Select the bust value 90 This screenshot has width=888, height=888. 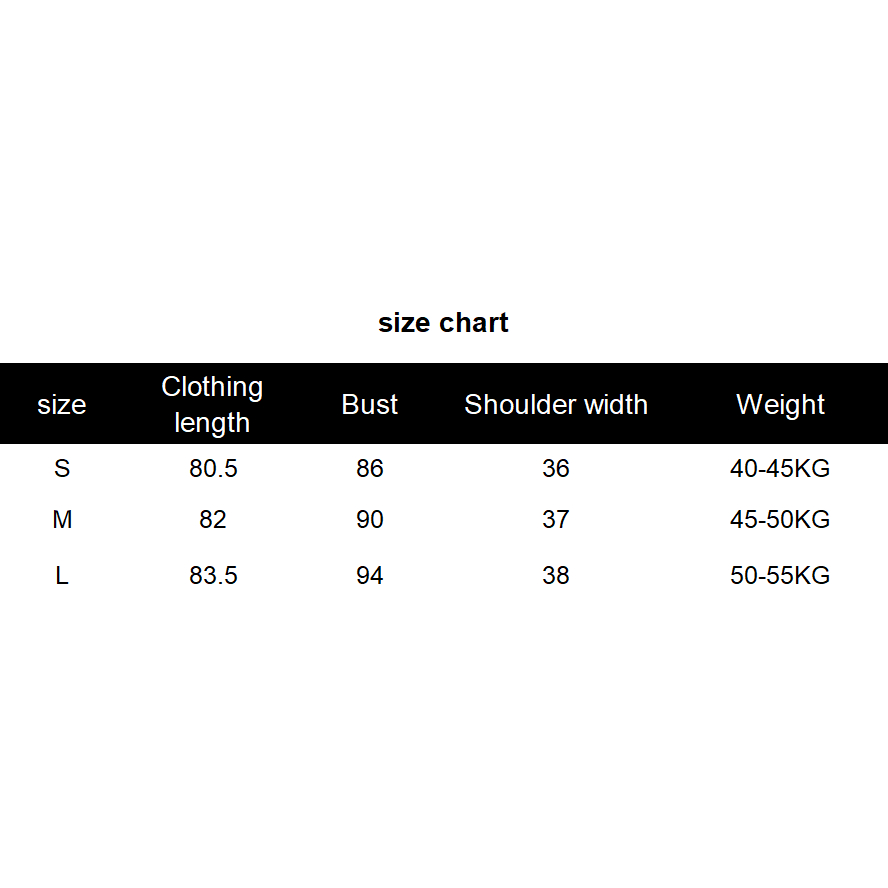370,520
